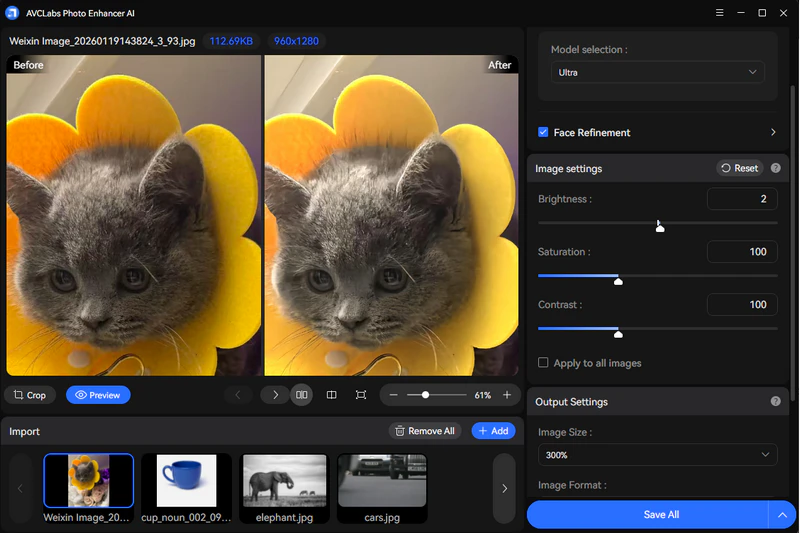Expand Face Refinement options chevron
800x533 pixels.
773,132
